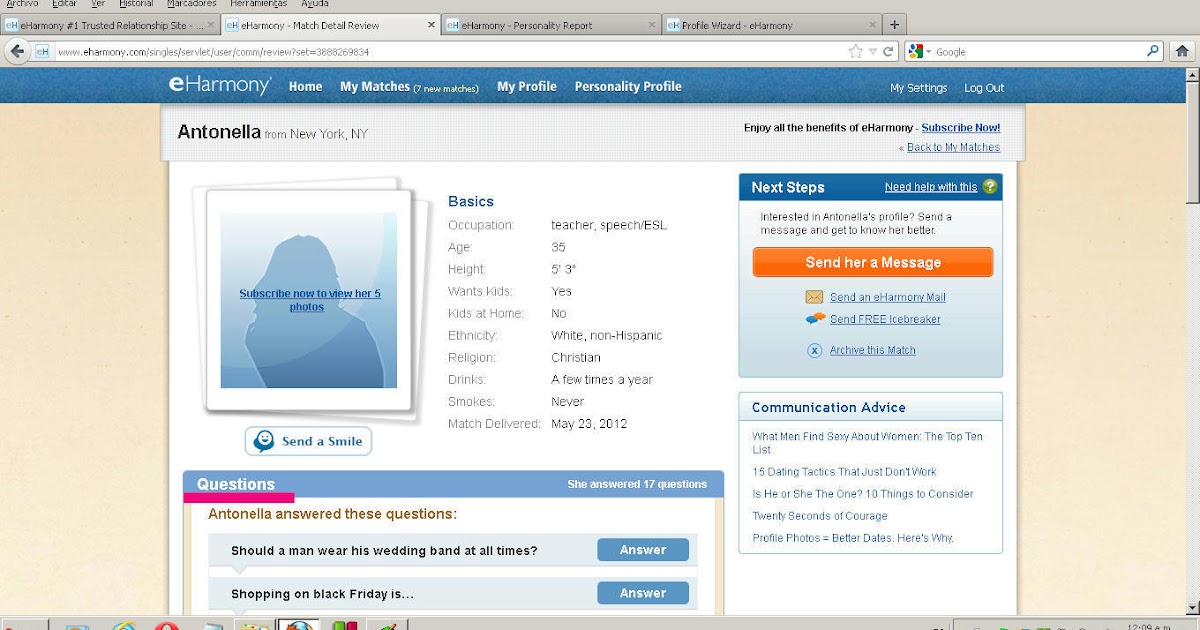Answer the wedding band question

[x=643, y=550]
